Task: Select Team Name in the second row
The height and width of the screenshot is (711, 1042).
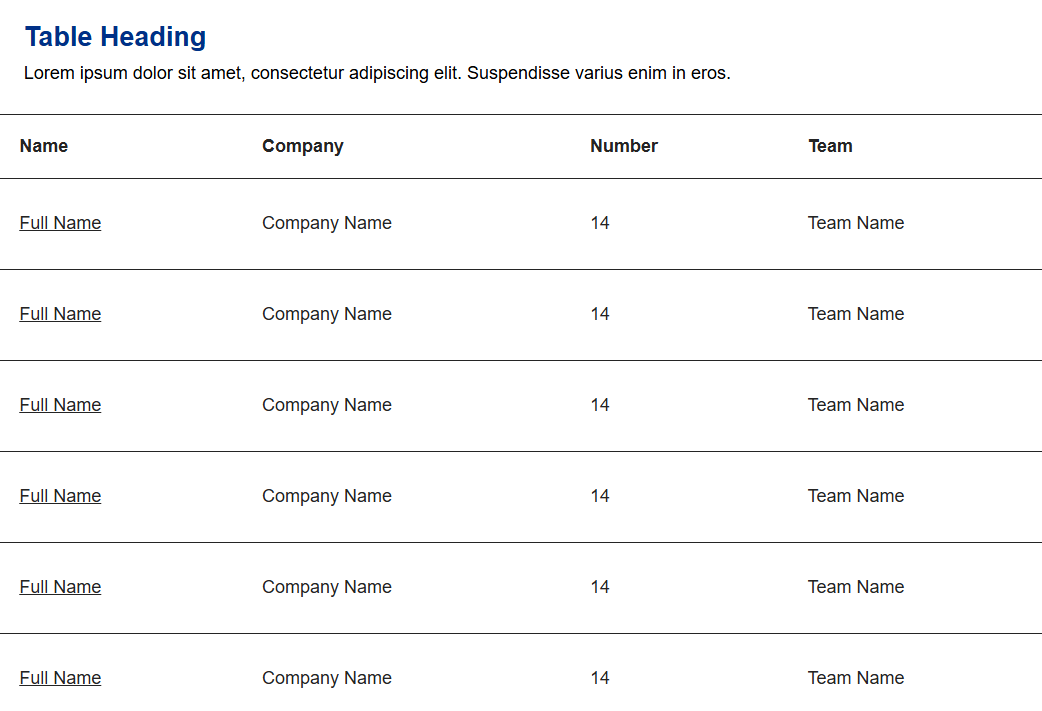Action: coord(856,313)
